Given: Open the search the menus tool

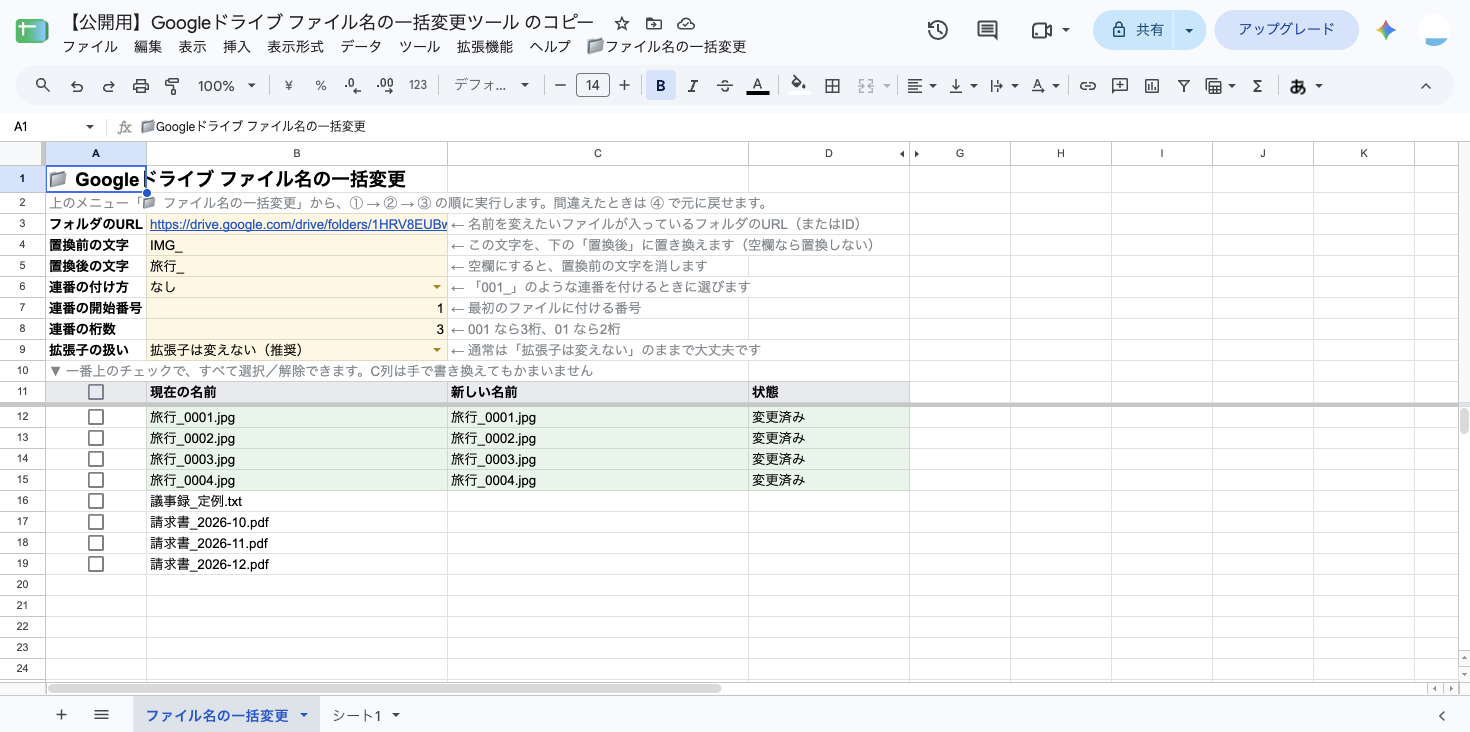Looking at the screenshot, I should click(43, 86).
